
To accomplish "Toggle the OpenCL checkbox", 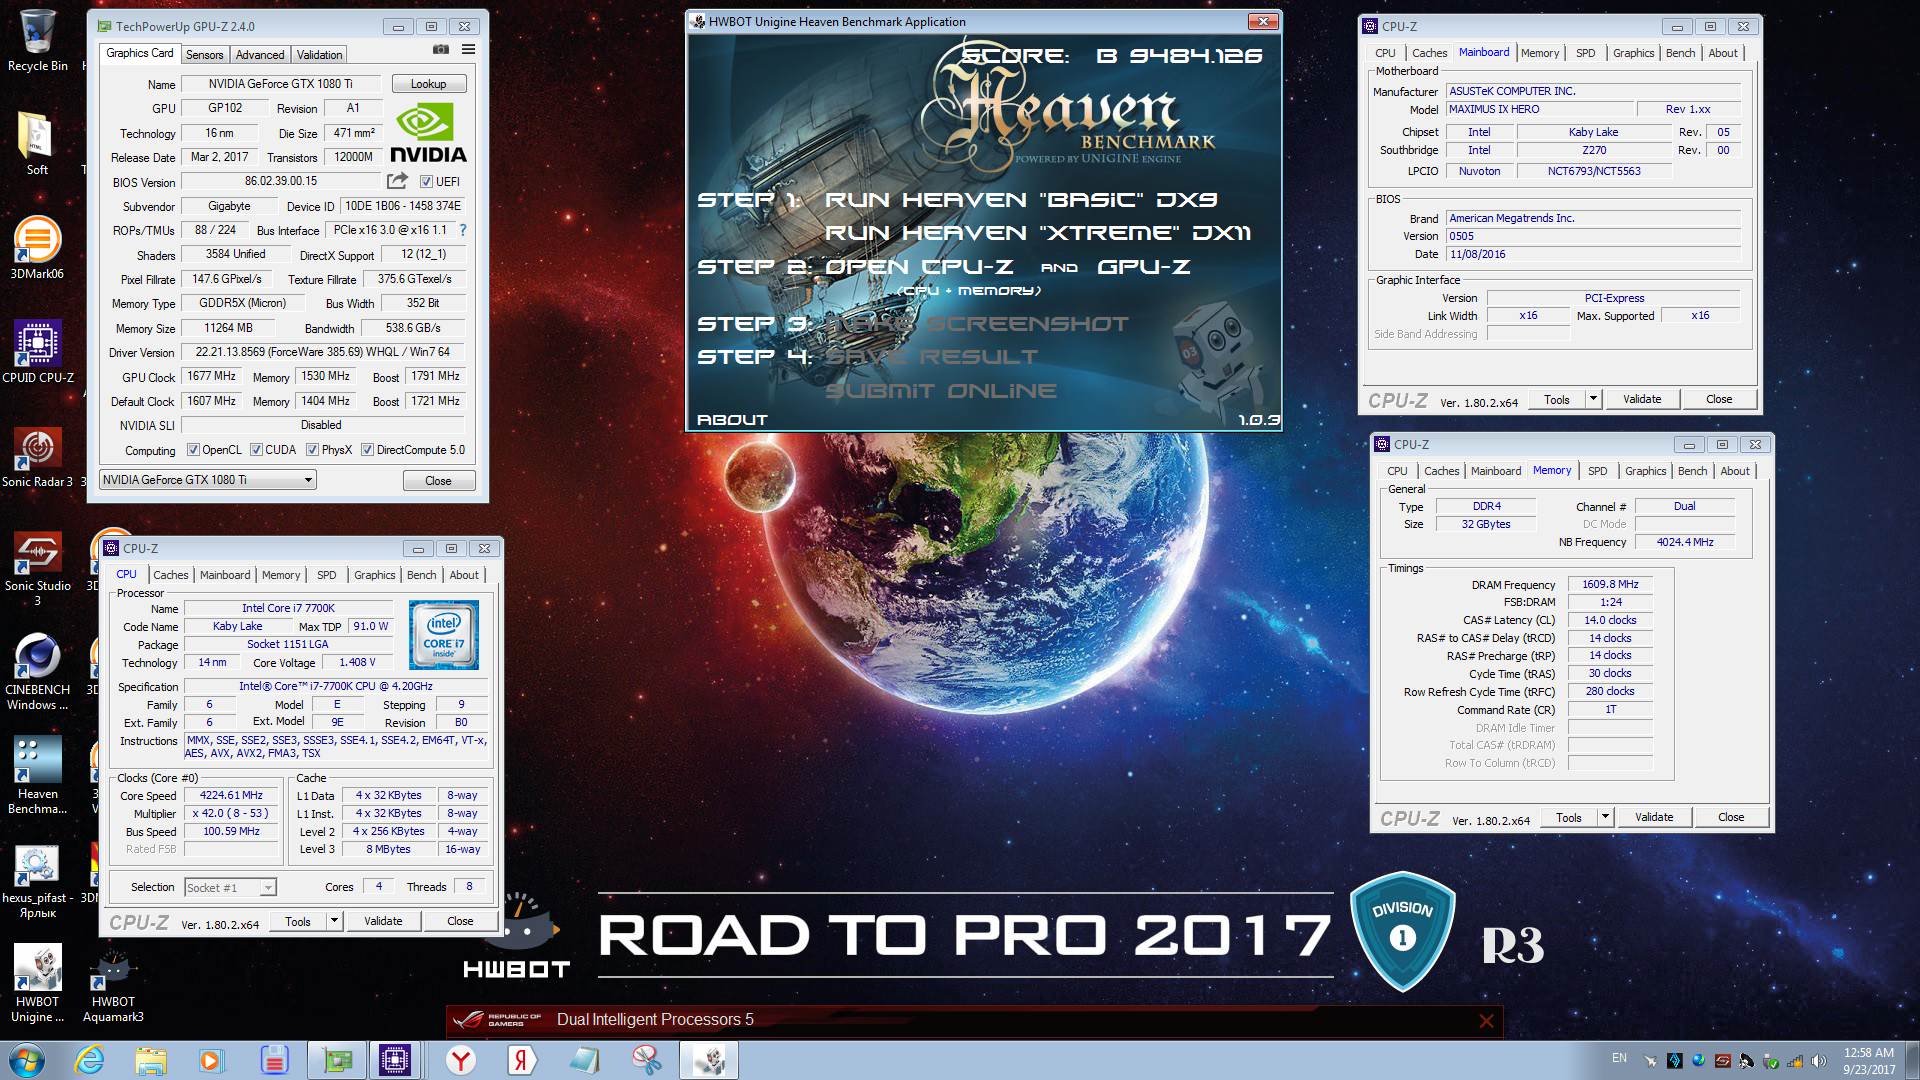I will tap(193, 450).
